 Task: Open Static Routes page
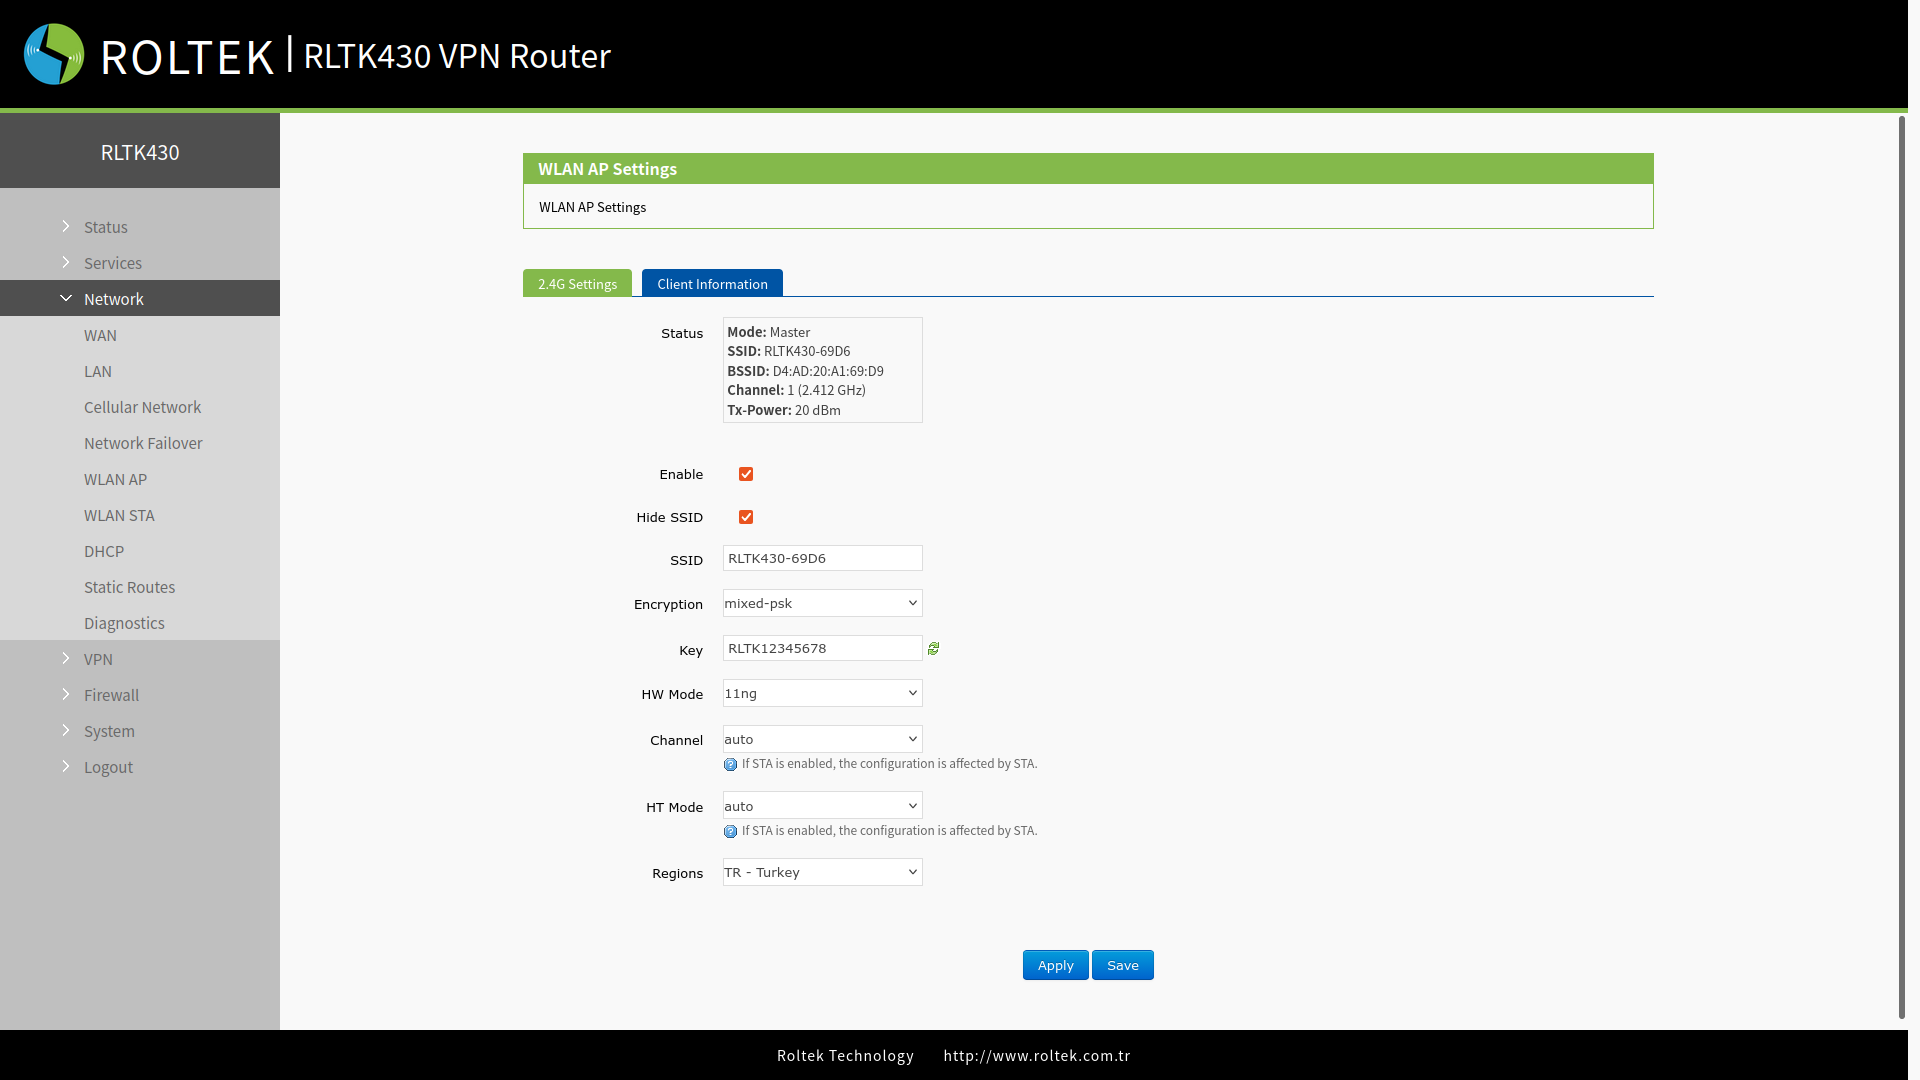pos(129,587)
